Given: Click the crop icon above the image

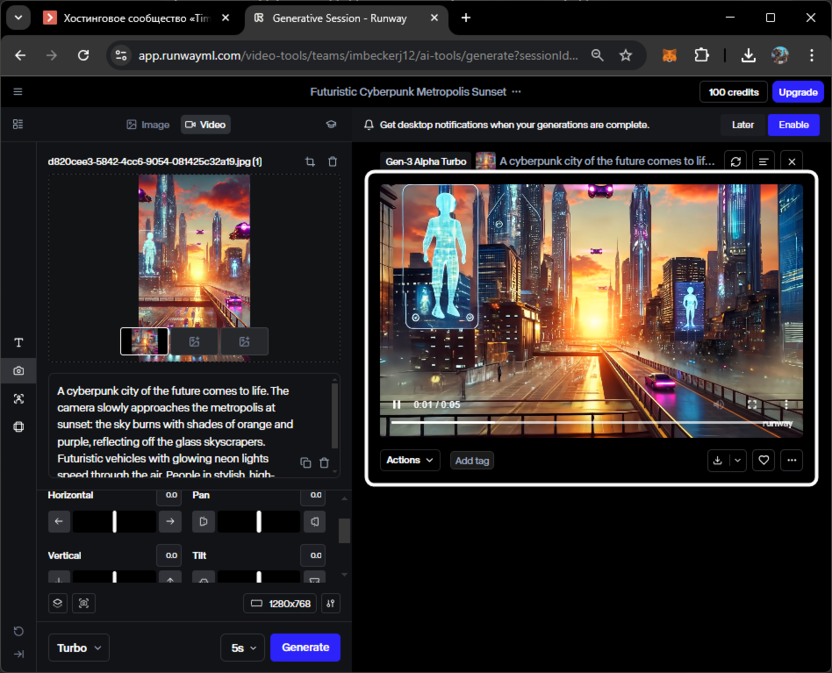Looking at the screenshot, I should pos(310,162).
